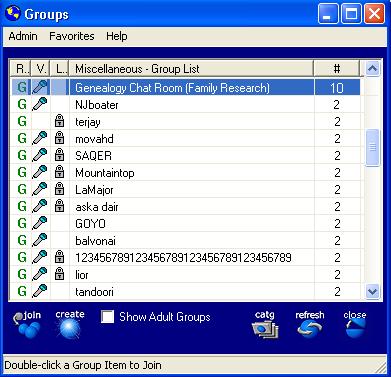Enable the Show Adult Groups checkbox
Image resolution: width=391 pixels, height=377 pixels.
108,317
